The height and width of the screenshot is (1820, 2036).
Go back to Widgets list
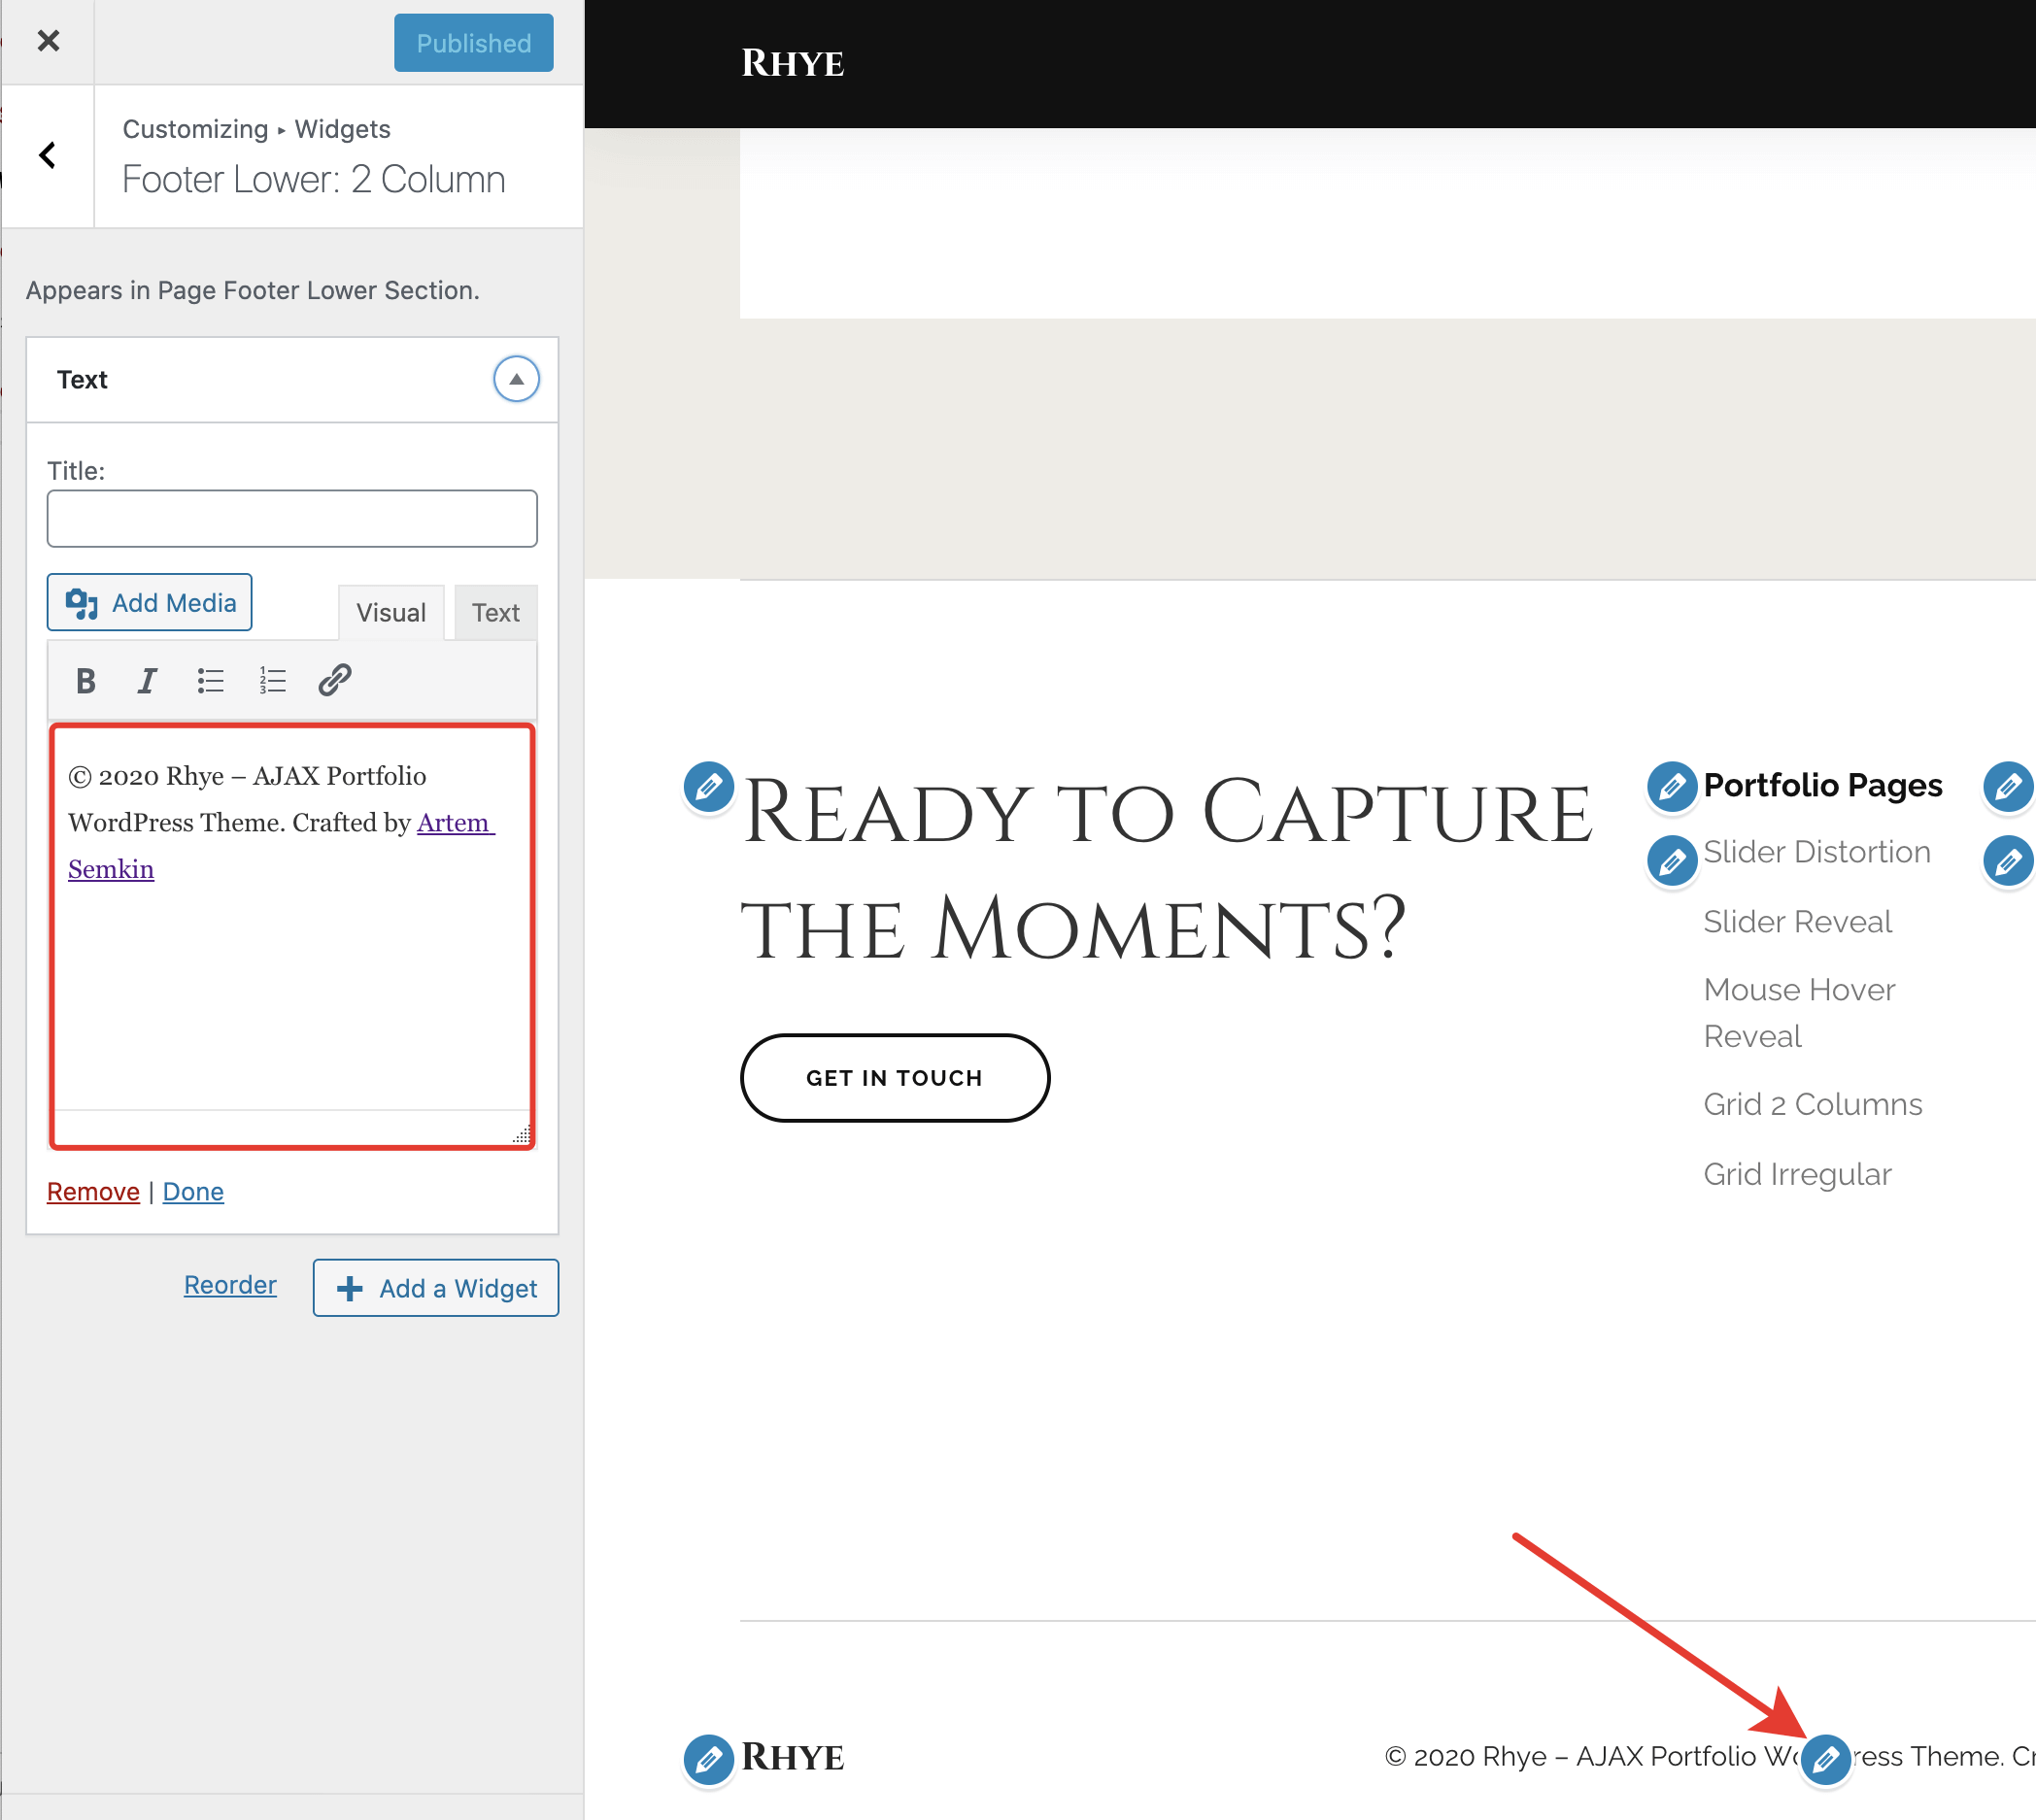click(x=47, y=156)
